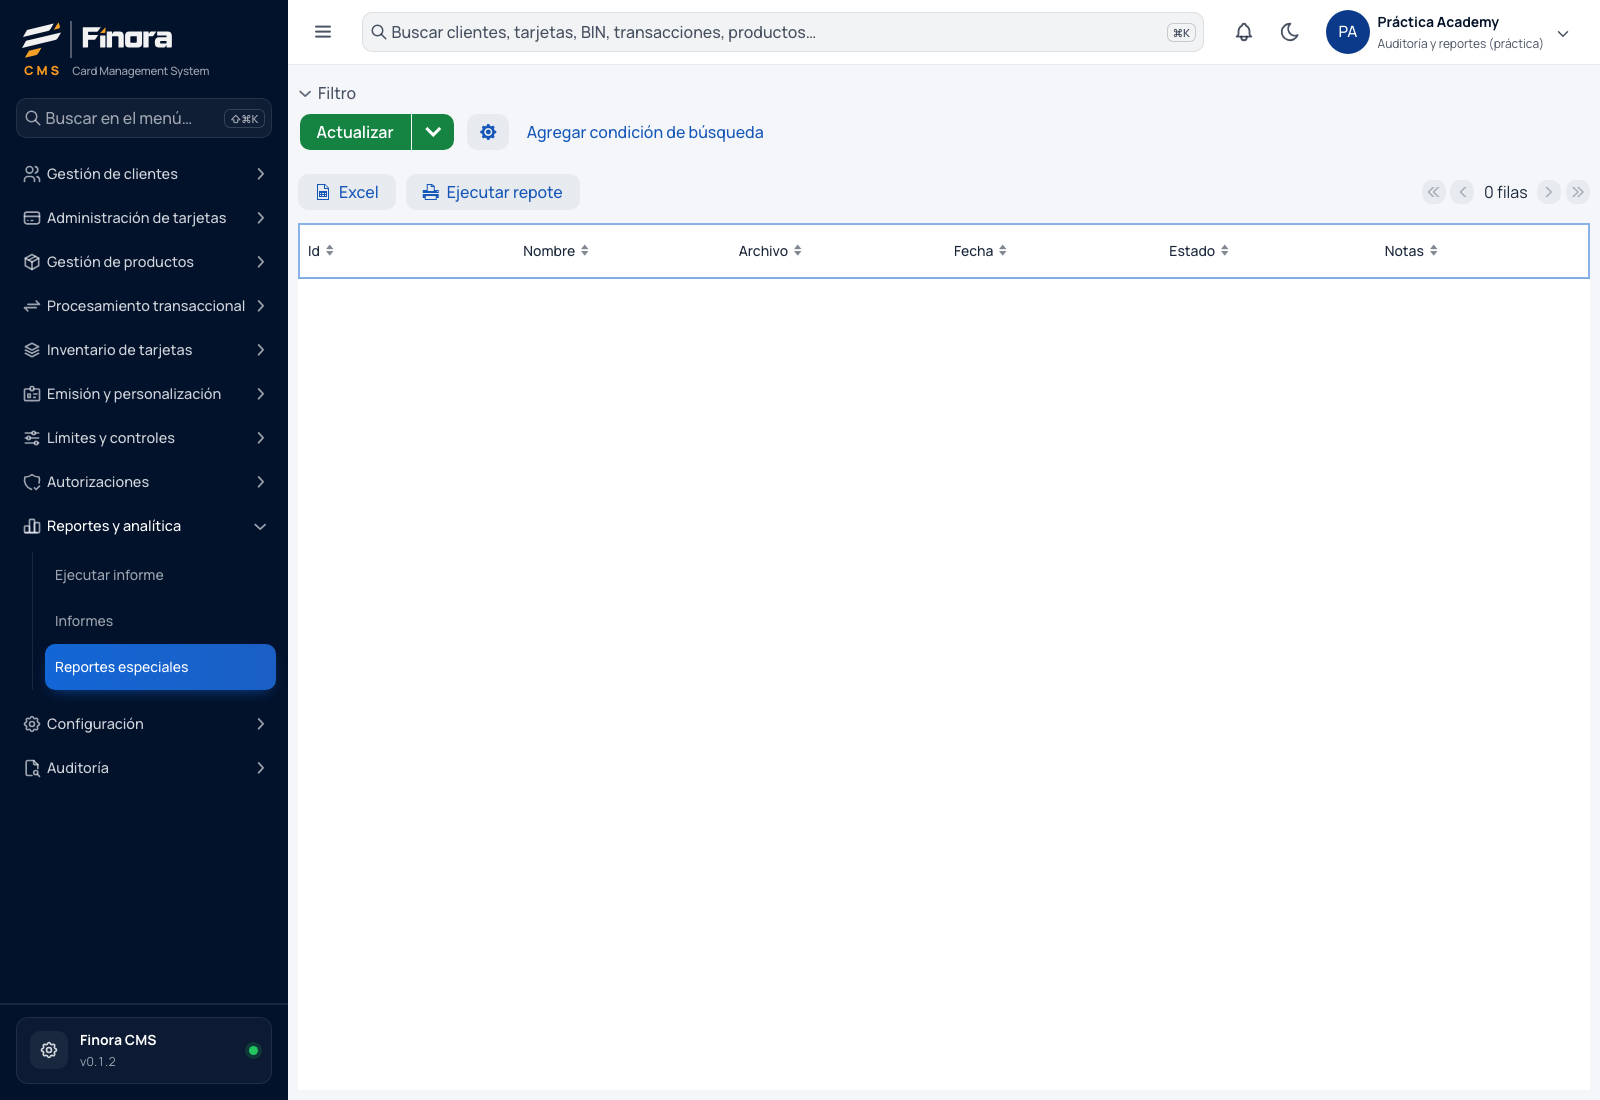Click Agregar condición de búsqueda link

[645, 132]
